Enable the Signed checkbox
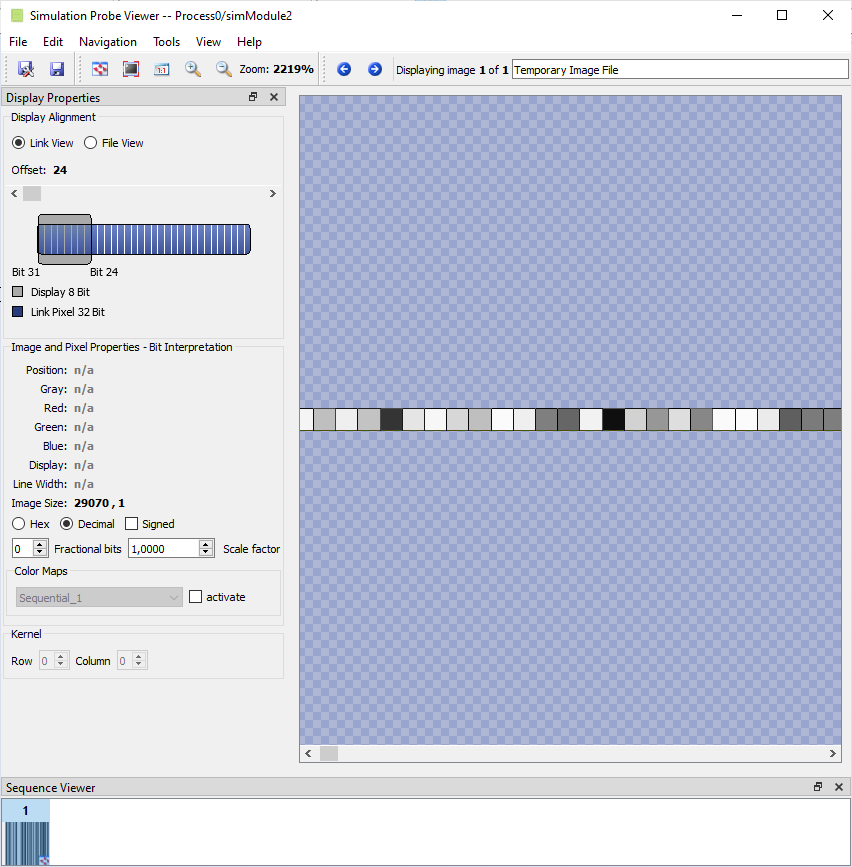852x867 pixels. tap(131, 524)
